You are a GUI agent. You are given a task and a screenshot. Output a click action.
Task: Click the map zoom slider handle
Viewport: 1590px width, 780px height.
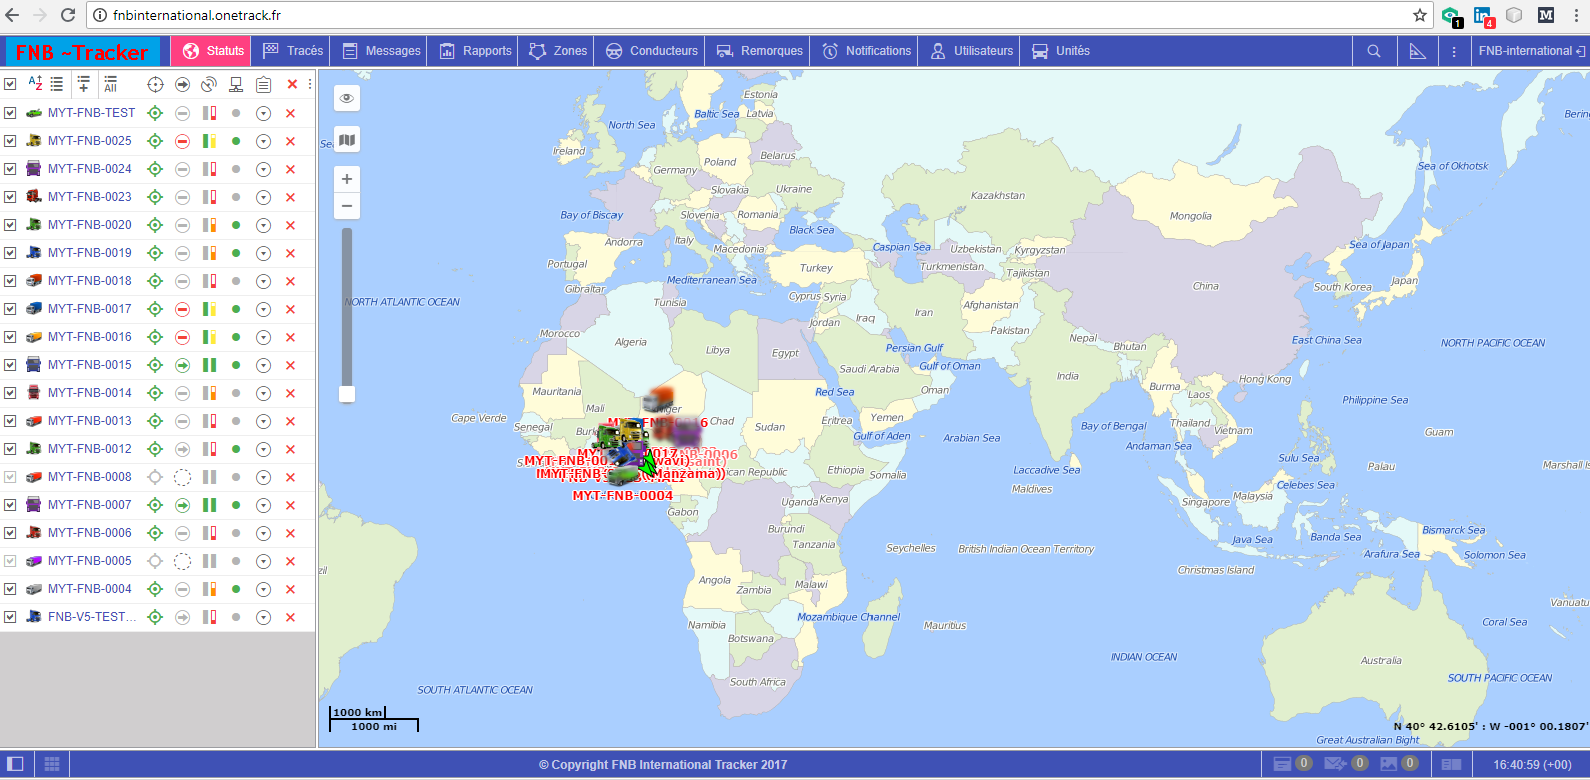[x=347, y=394]
